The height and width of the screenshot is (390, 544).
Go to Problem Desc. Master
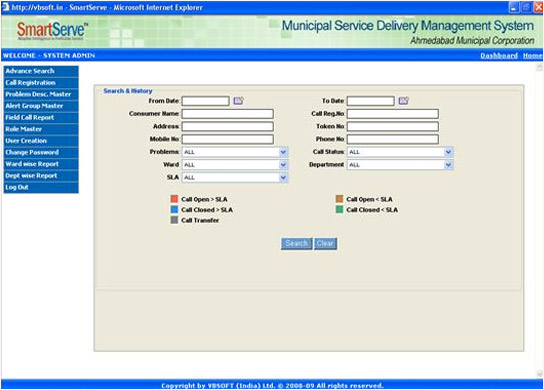41,94
